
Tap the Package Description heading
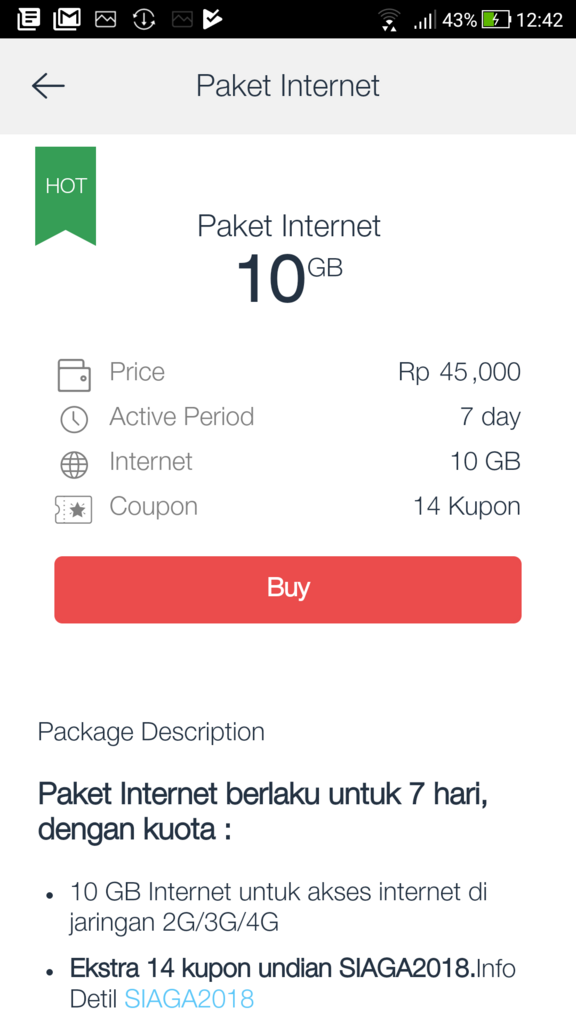pos(152,732)
